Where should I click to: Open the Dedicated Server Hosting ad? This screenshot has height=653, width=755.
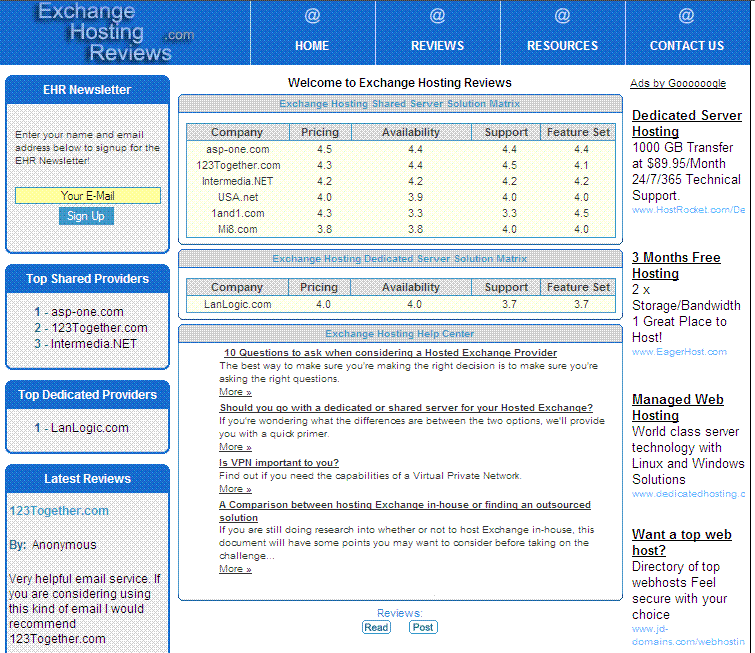click(x=687, y=123)
